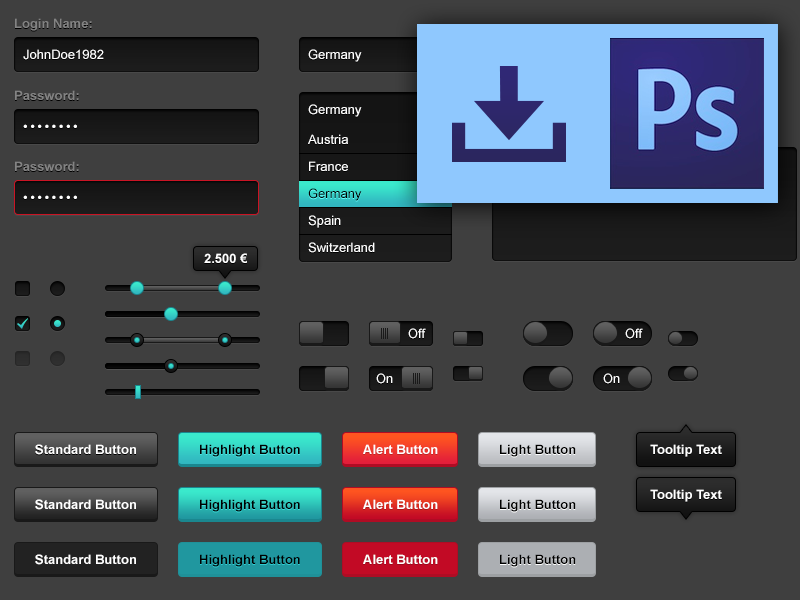This screenshot has width=800, height=600.
Task: Tick the empty unchecked checkbox
Action: pyautogui.click(x=22, y=288)
